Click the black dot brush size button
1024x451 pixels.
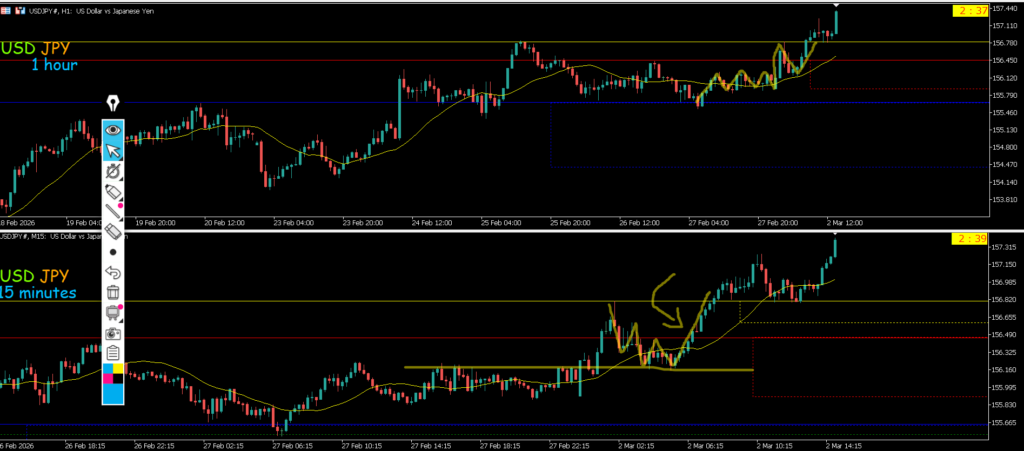113,252
